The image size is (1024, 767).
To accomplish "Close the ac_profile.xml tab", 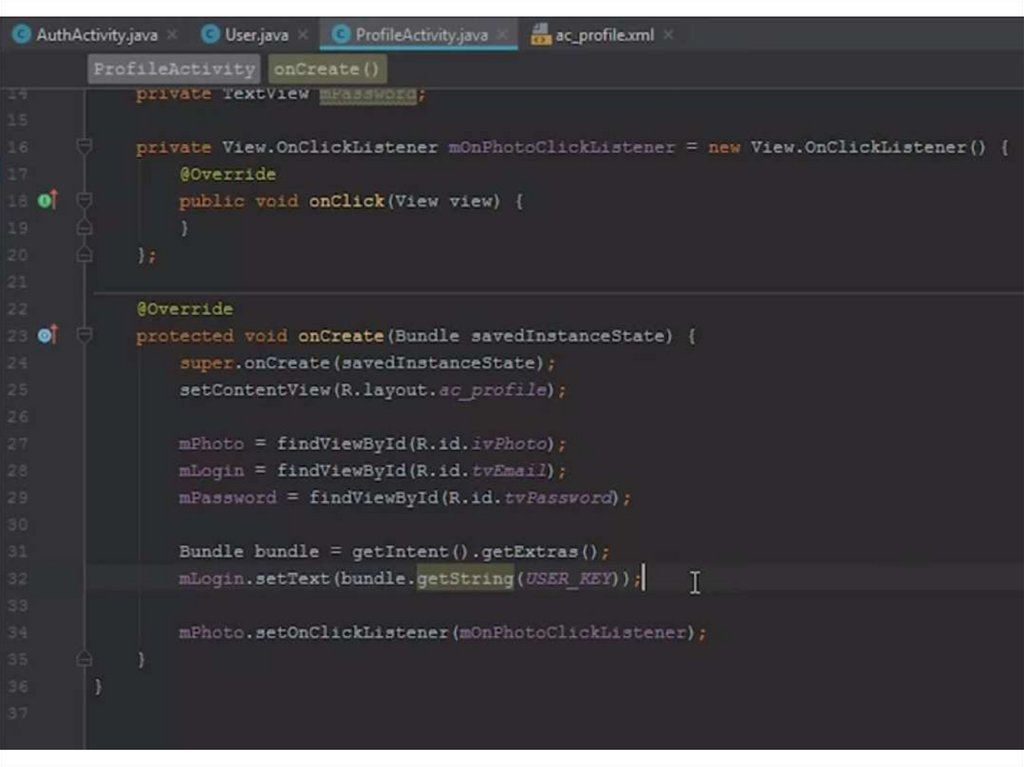I will click(x=668, y=35).
